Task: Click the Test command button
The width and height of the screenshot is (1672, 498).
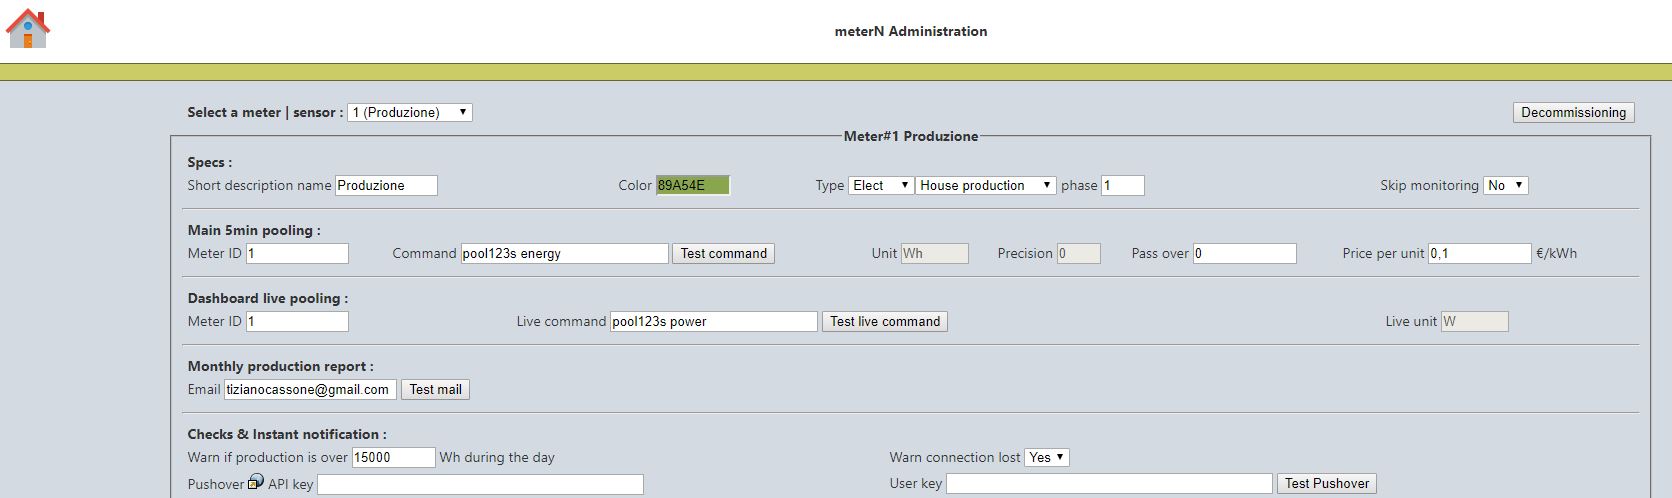Action: coord(723,253)
